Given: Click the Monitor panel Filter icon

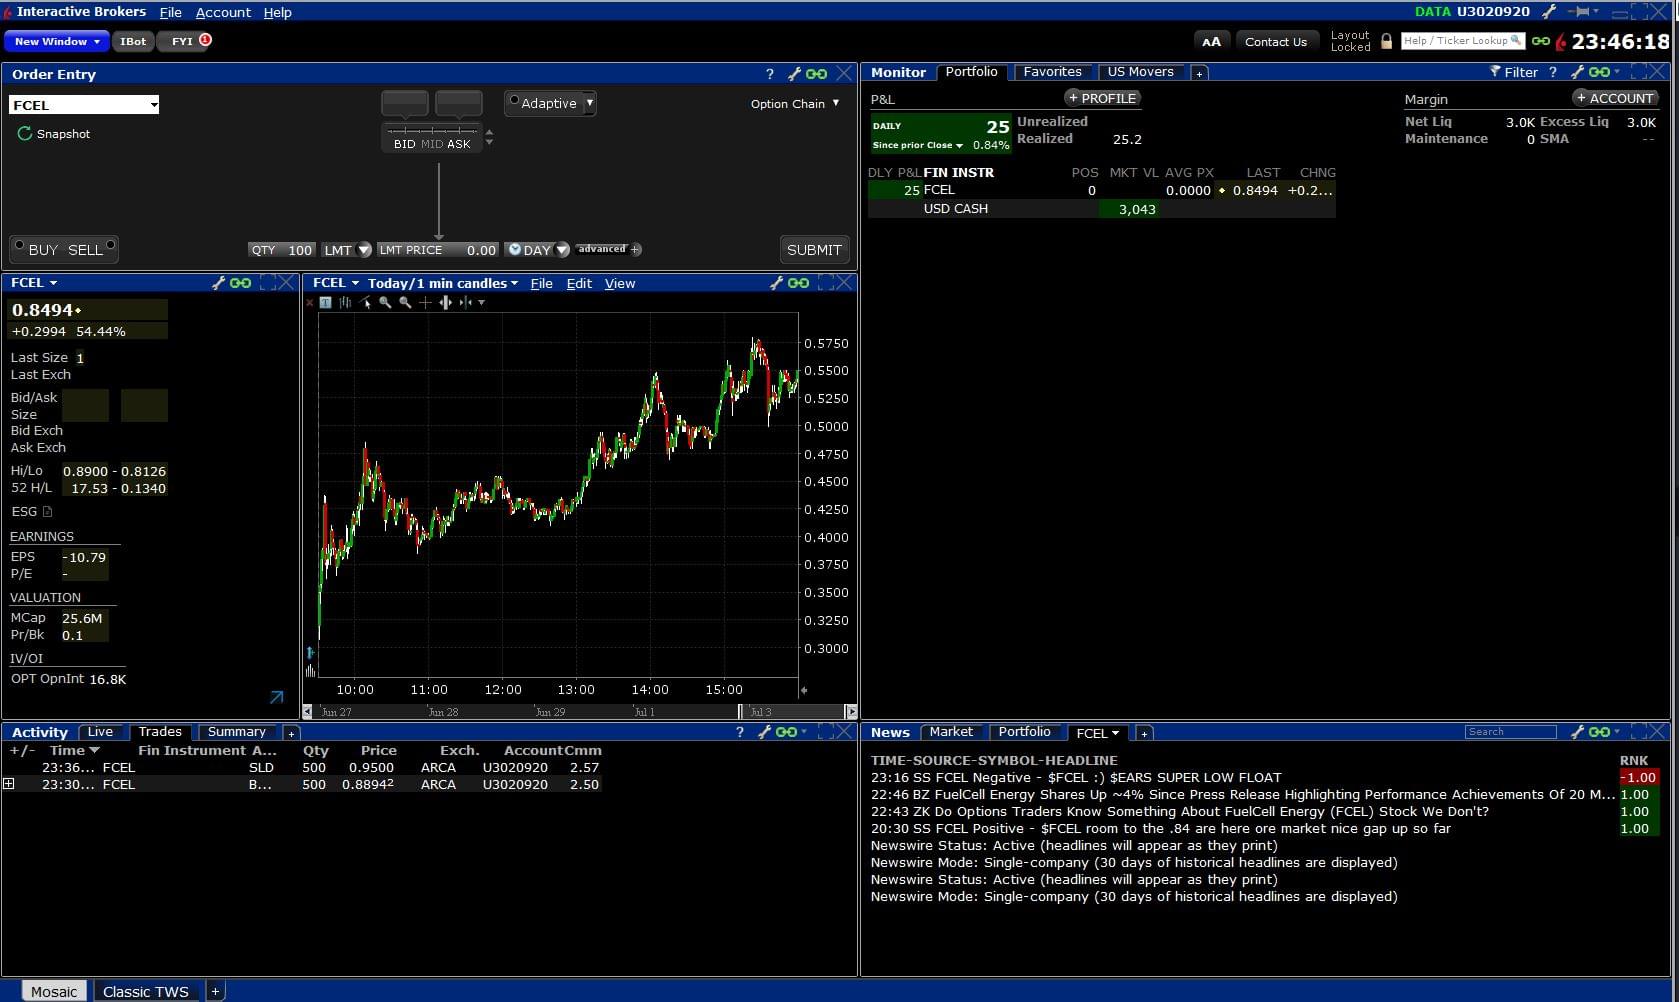Looking at the screenshot, I should tap(1495, 72).
